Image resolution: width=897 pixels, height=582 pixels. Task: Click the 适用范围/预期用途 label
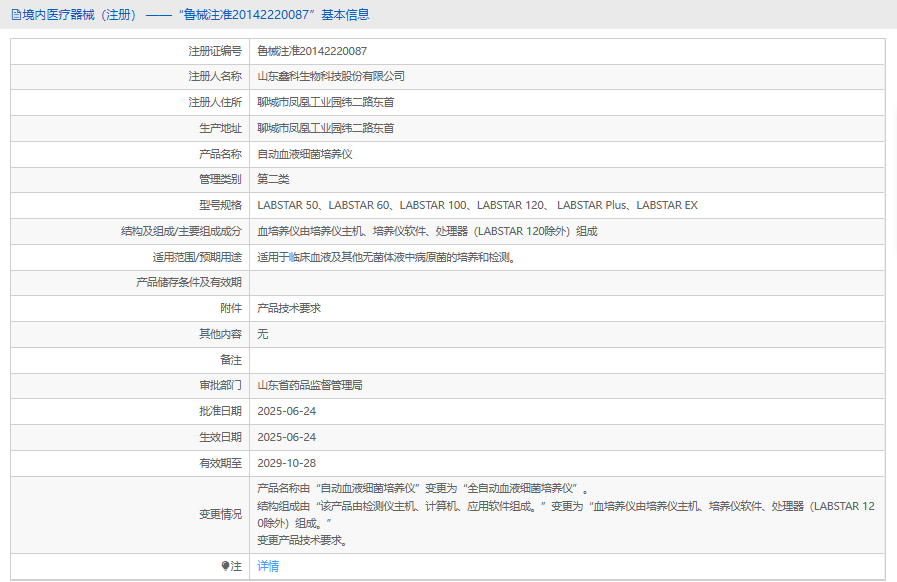(x=197, y=258)
